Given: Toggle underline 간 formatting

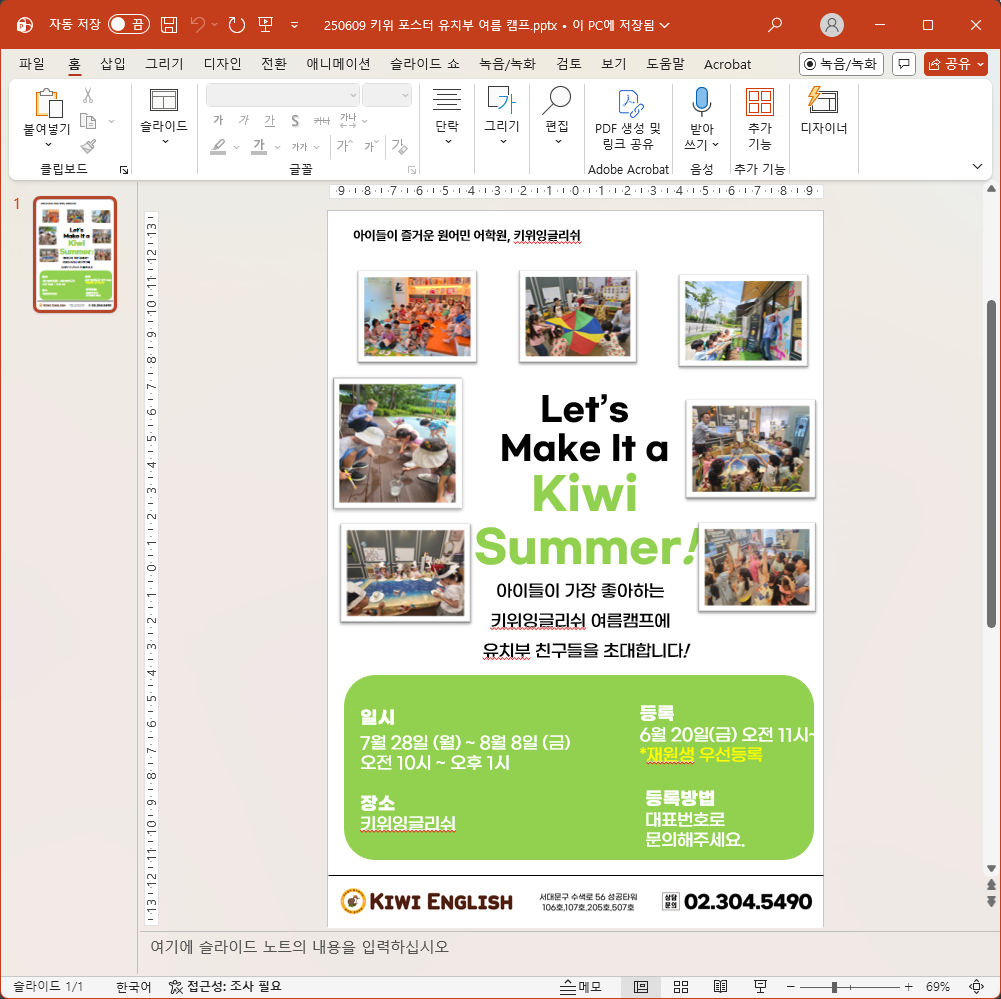Looking at the screenshot, I should (269, 120).
